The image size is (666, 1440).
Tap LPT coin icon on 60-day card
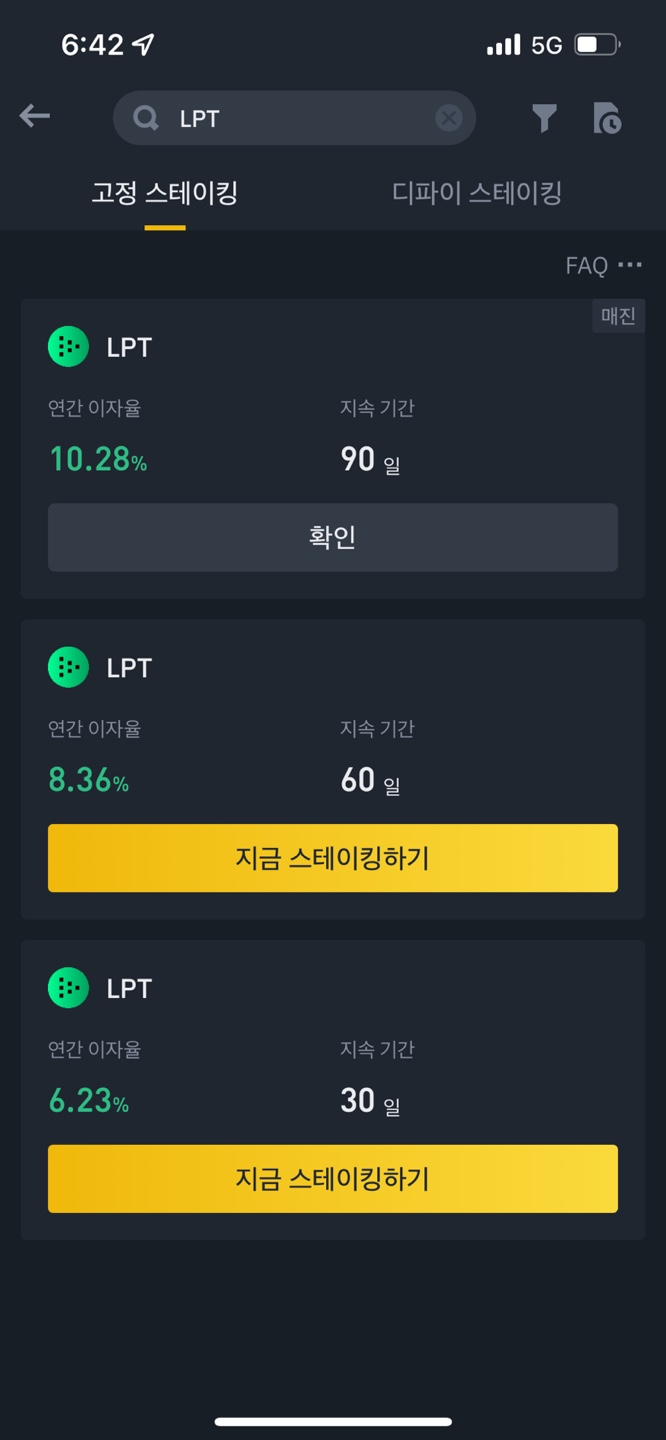click(68, 667)
